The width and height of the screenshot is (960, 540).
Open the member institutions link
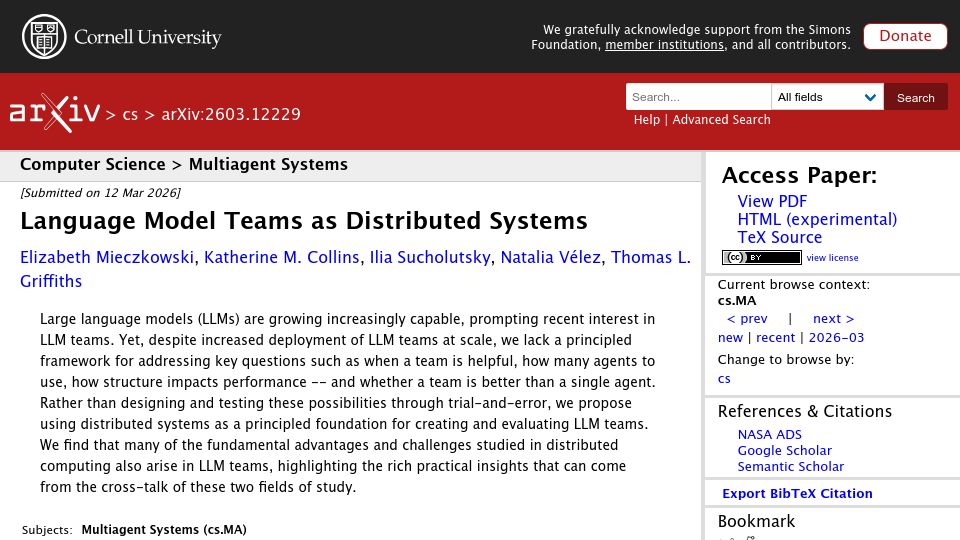tap(664, 45)
